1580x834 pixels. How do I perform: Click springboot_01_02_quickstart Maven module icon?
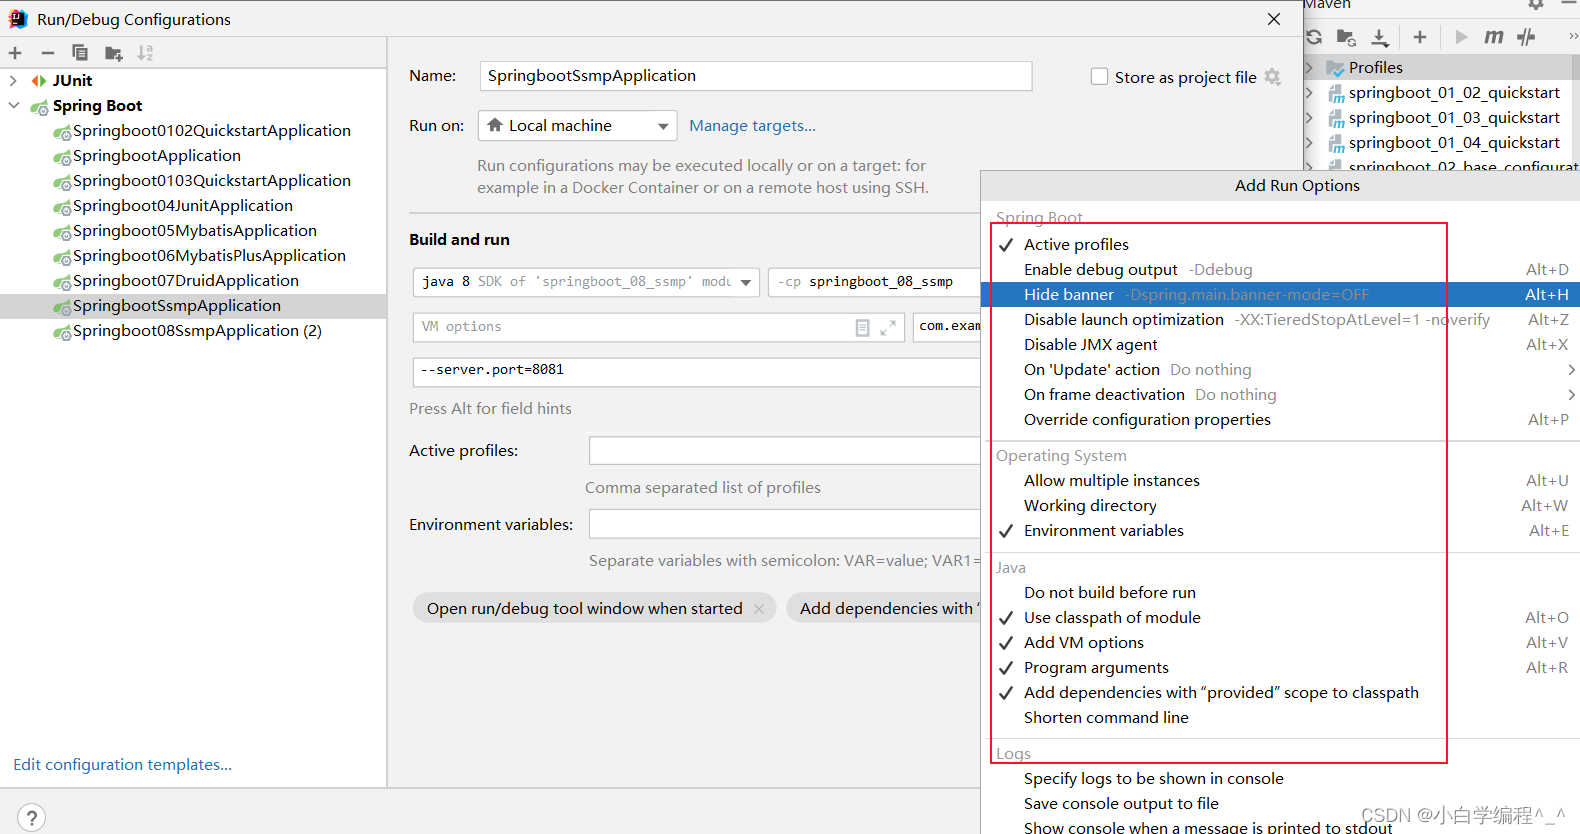click(1335, 93)
